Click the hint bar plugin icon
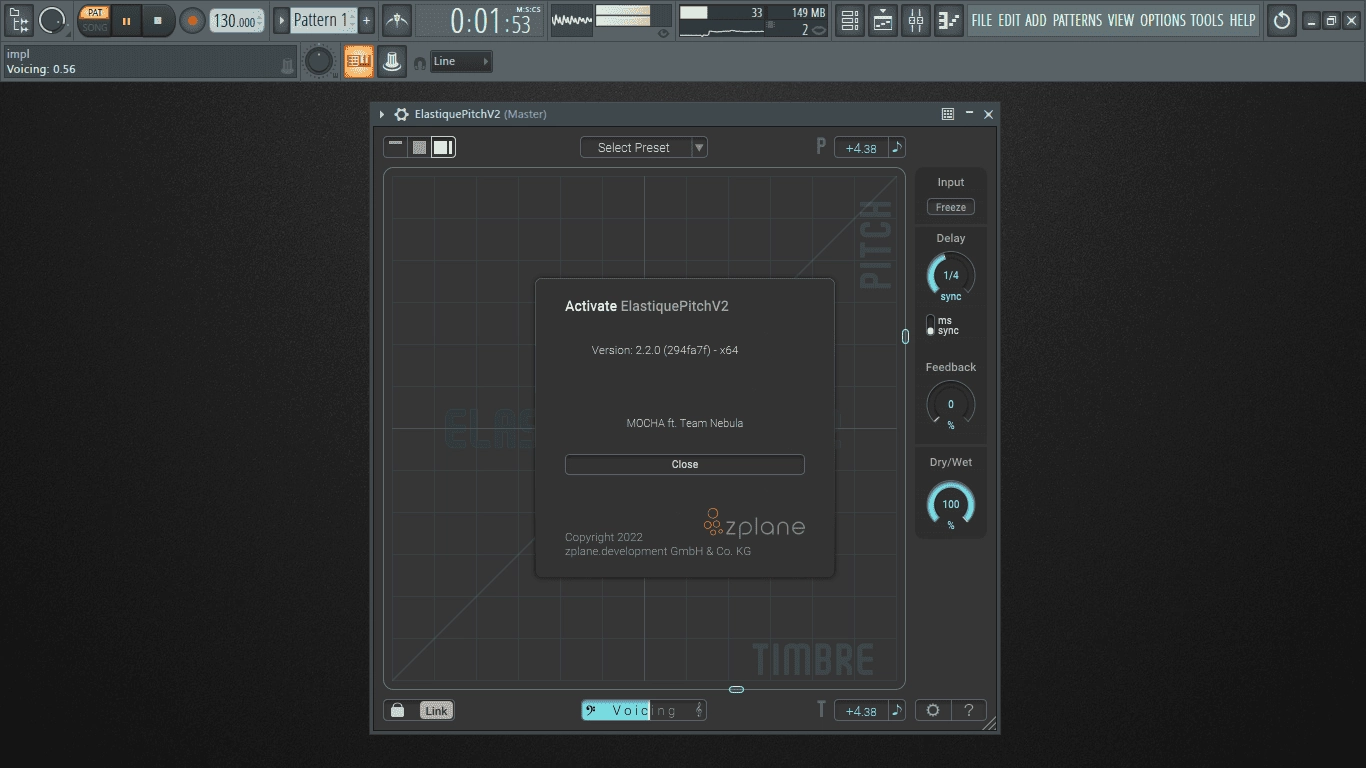Viewport: 1366px width, 768px height. click(288, 65)
